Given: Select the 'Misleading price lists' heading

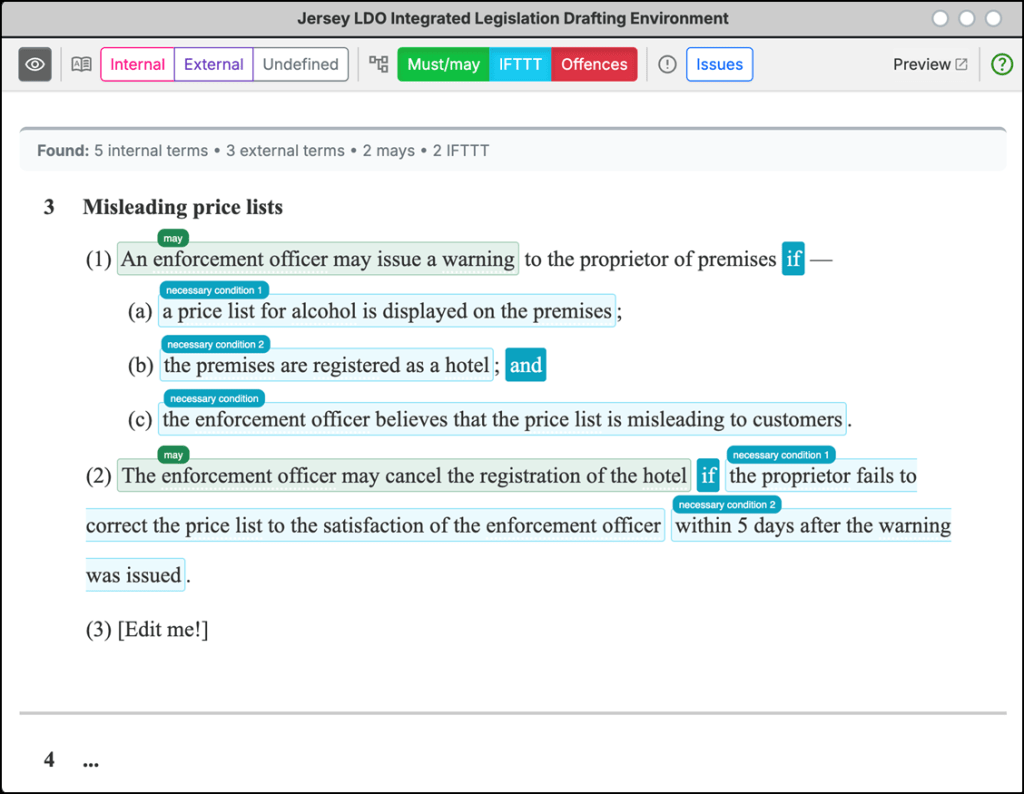Looking at the screenshot, I should (x=183, y=207).
